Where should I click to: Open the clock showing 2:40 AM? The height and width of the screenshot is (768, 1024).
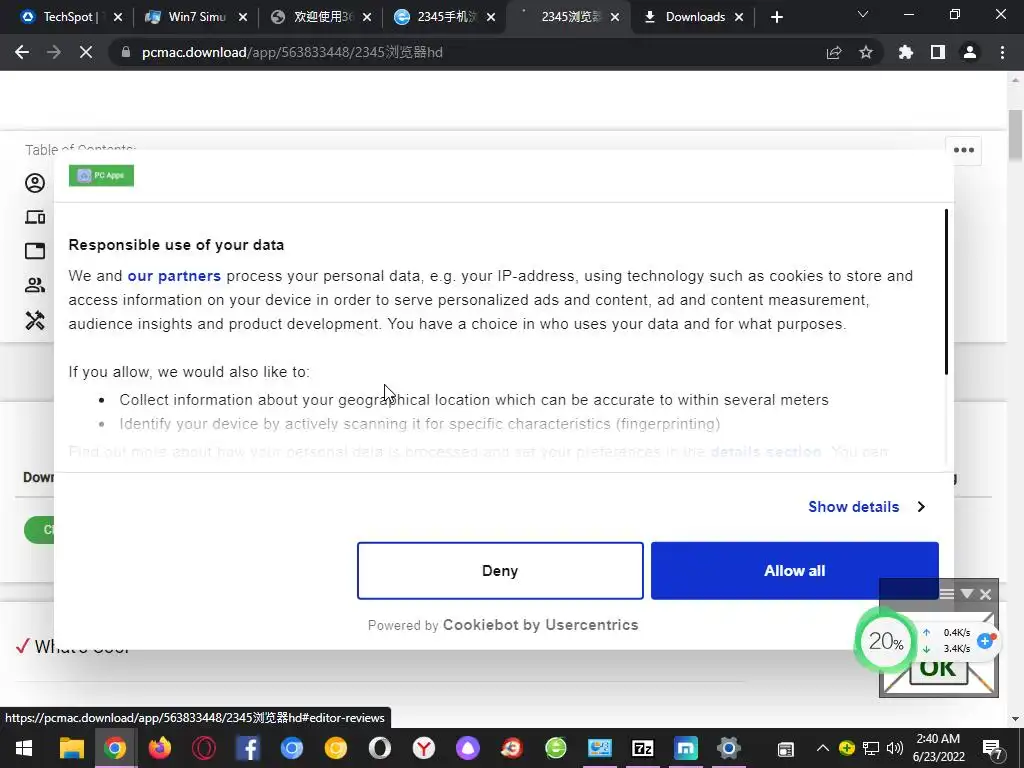pyautogui.click(x=938, y=748)
